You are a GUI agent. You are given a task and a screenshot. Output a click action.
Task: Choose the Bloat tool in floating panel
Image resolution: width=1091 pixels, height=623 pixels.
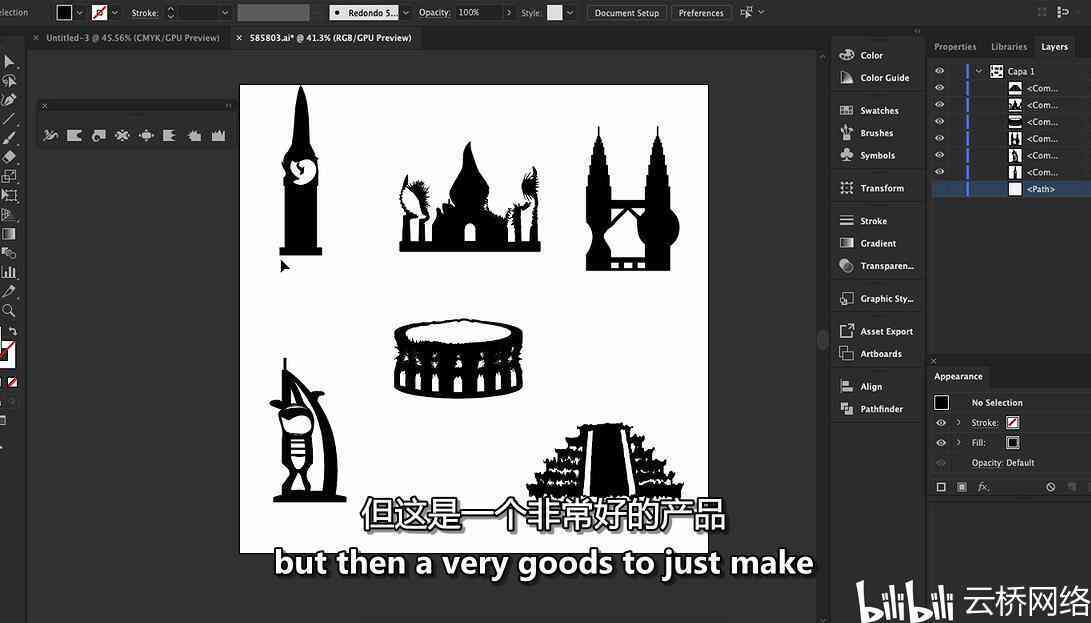coord(146,136)
